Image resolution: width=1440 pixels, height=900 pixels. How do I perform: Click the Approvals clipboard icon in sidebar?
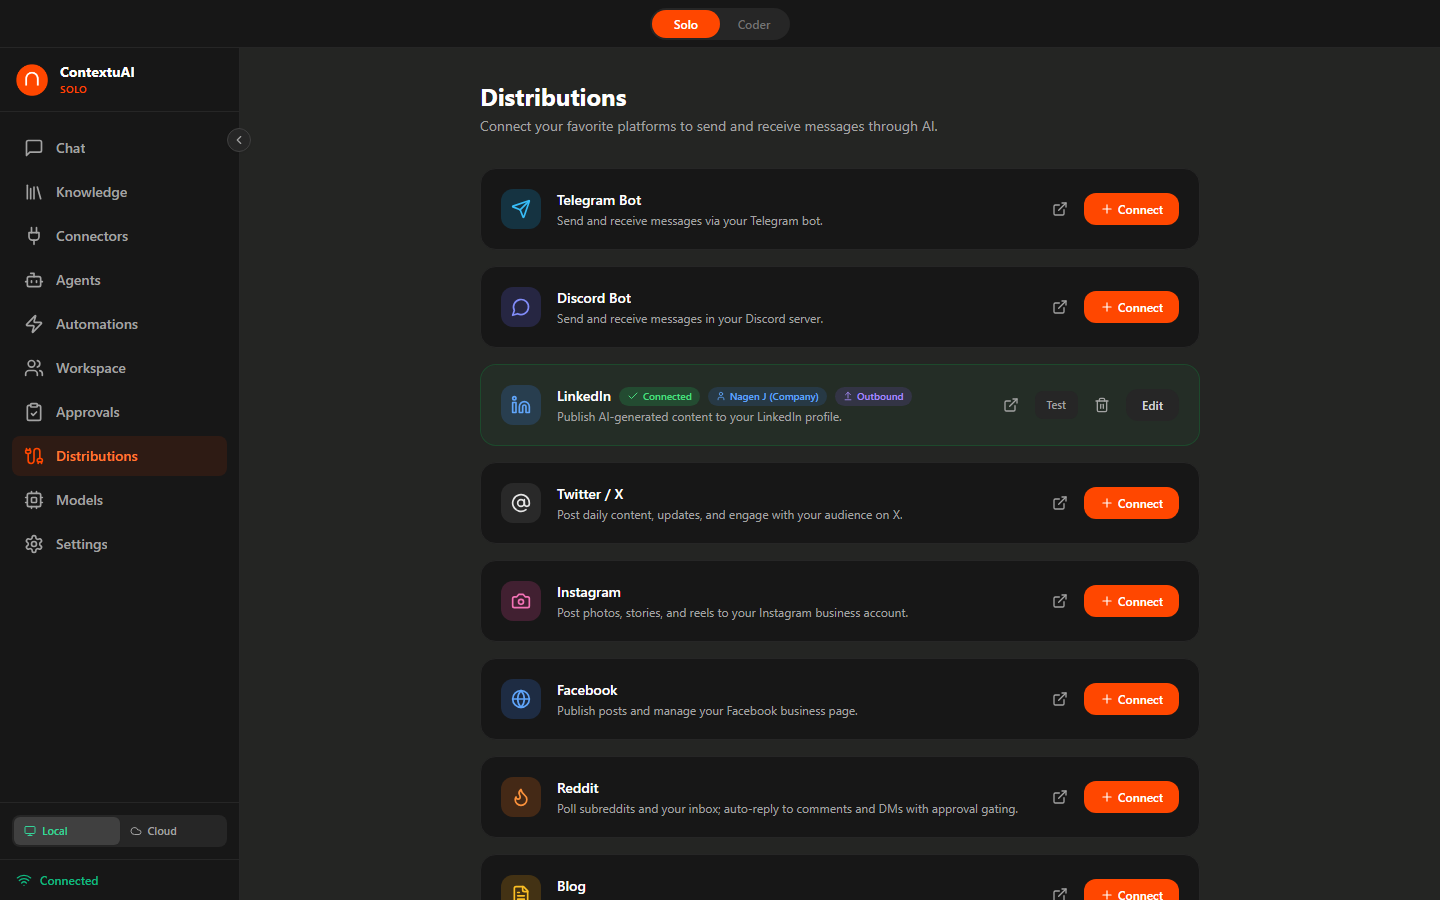34,412
